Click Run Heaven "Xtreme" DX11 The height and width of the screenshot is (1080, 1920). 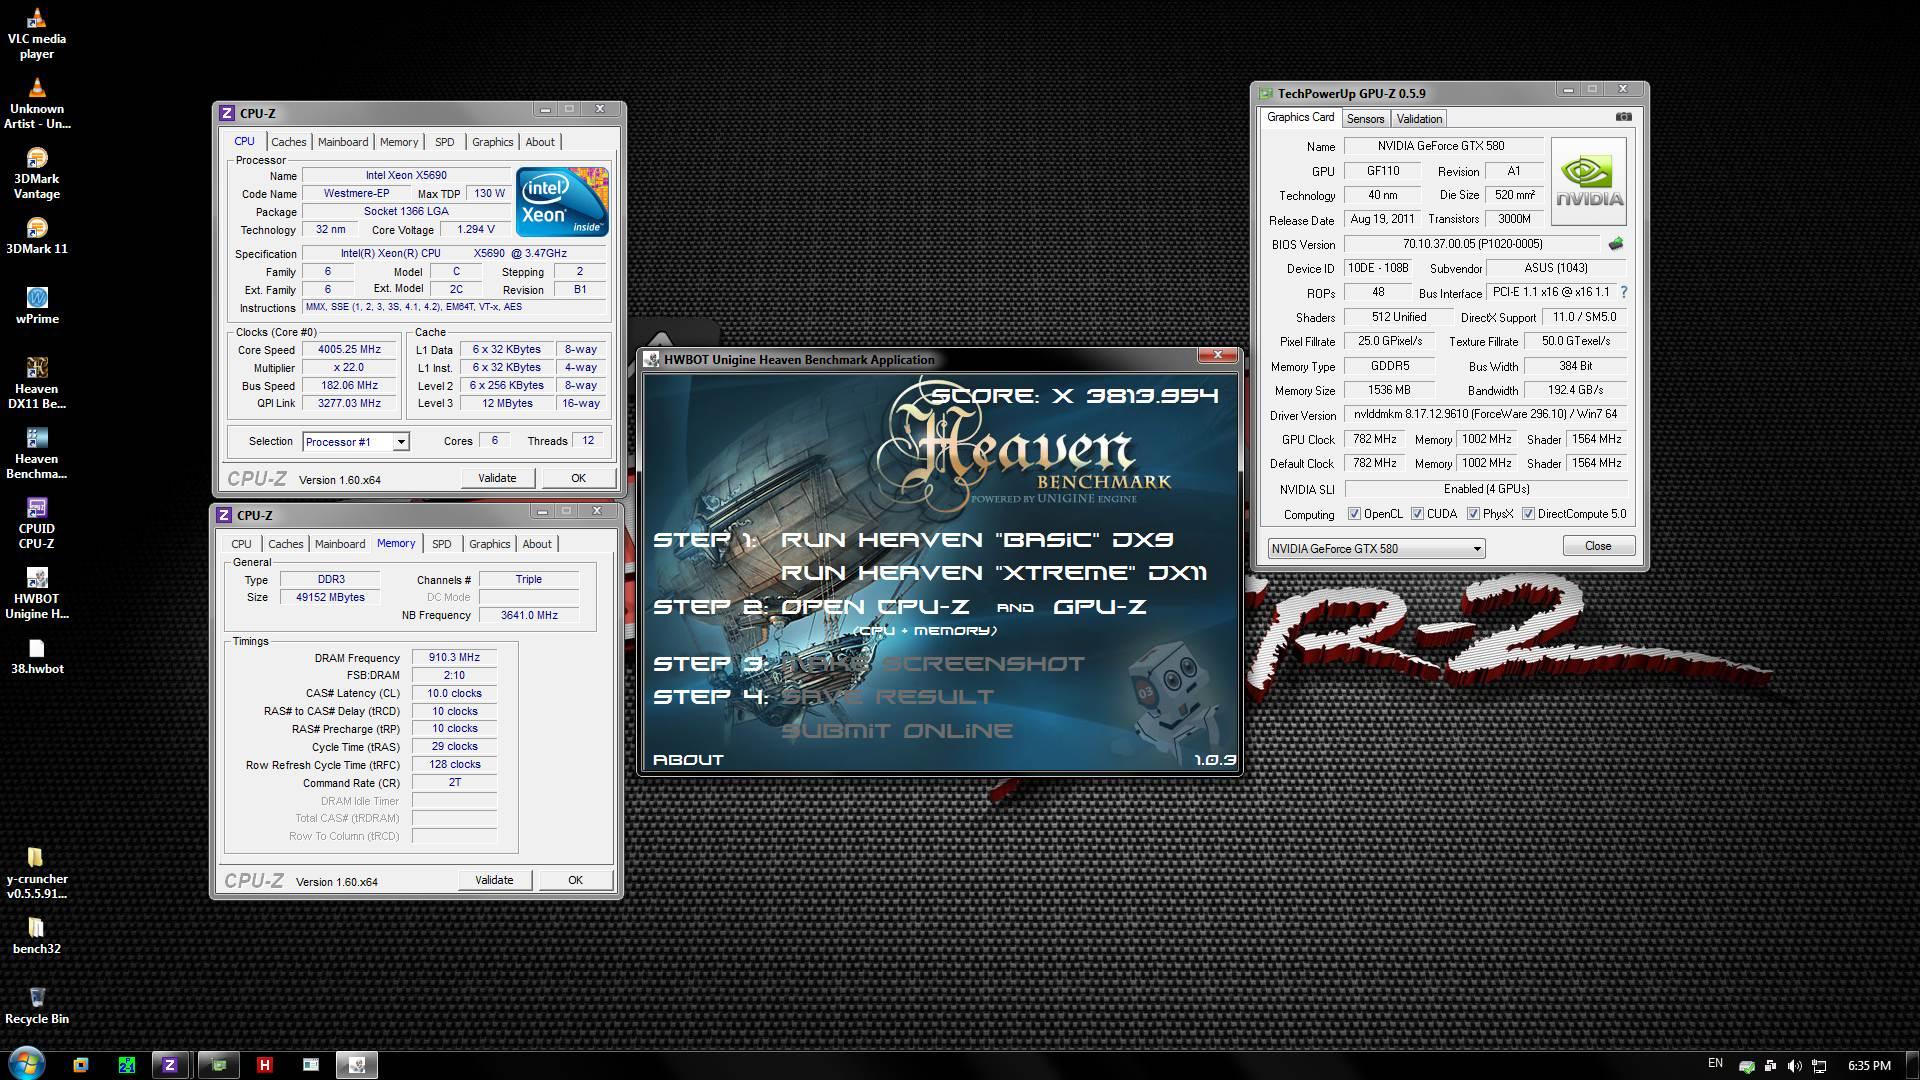(x=994, y=573)
